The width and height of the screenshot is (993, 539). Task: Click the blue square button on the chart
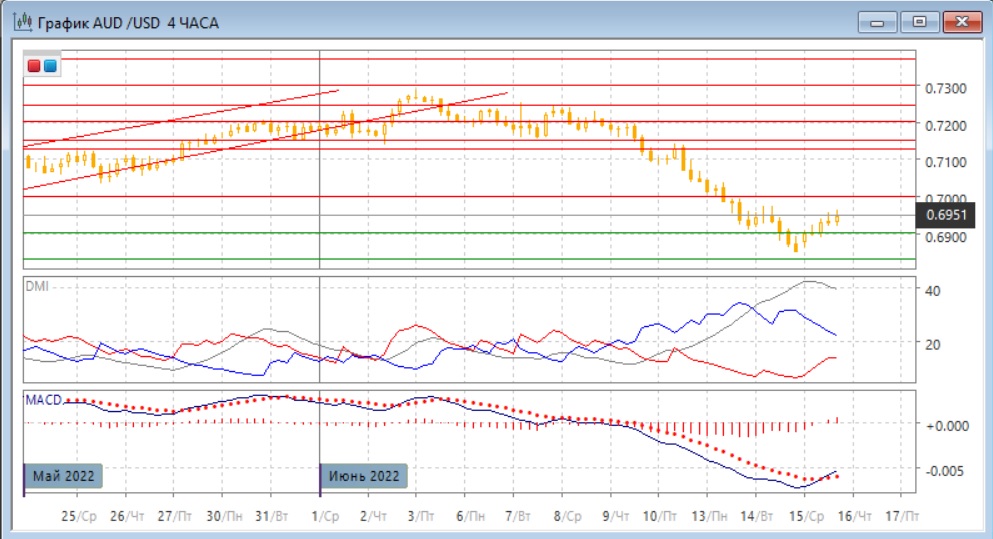[x=49, y=66]
